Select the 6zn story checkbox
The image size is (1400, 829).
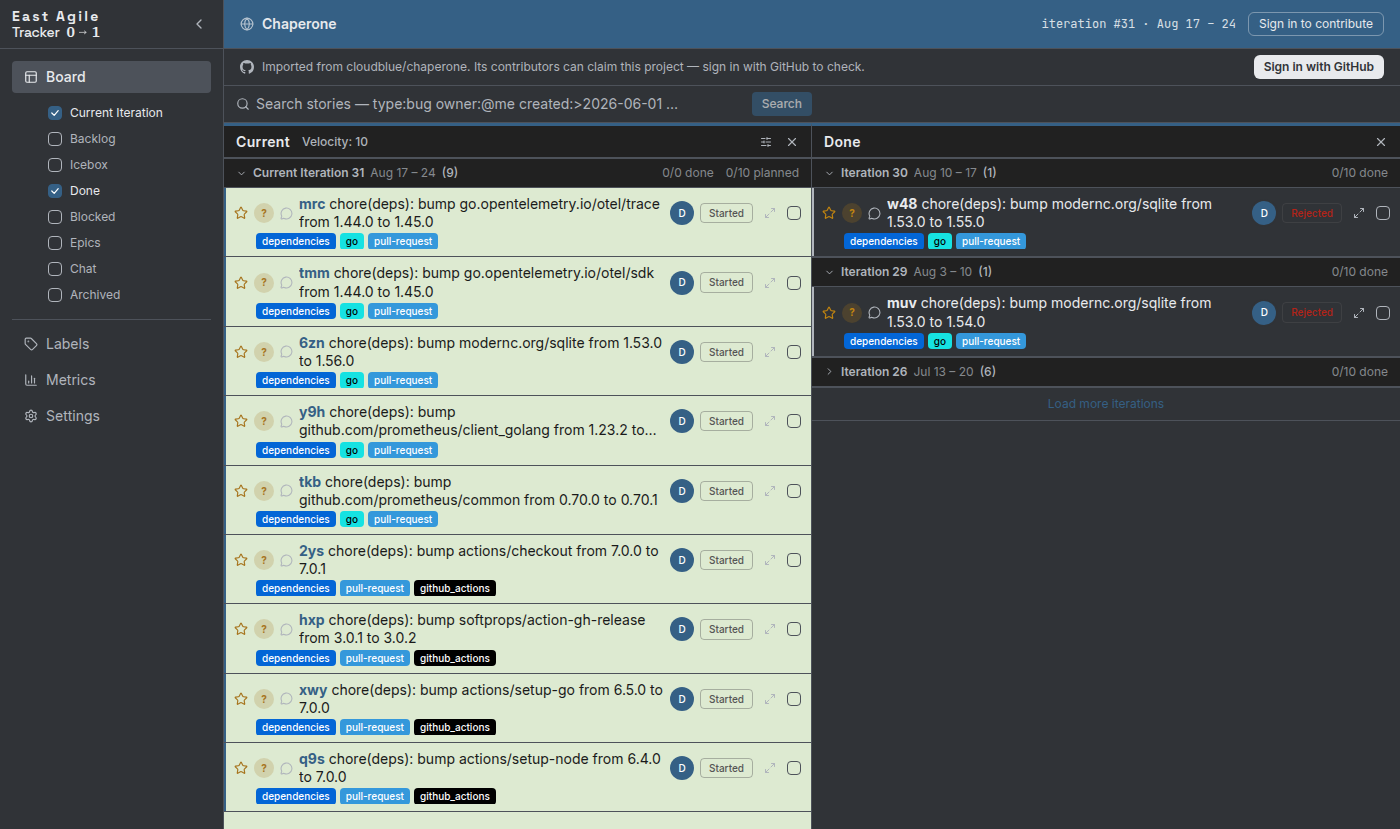pos(794,352)
